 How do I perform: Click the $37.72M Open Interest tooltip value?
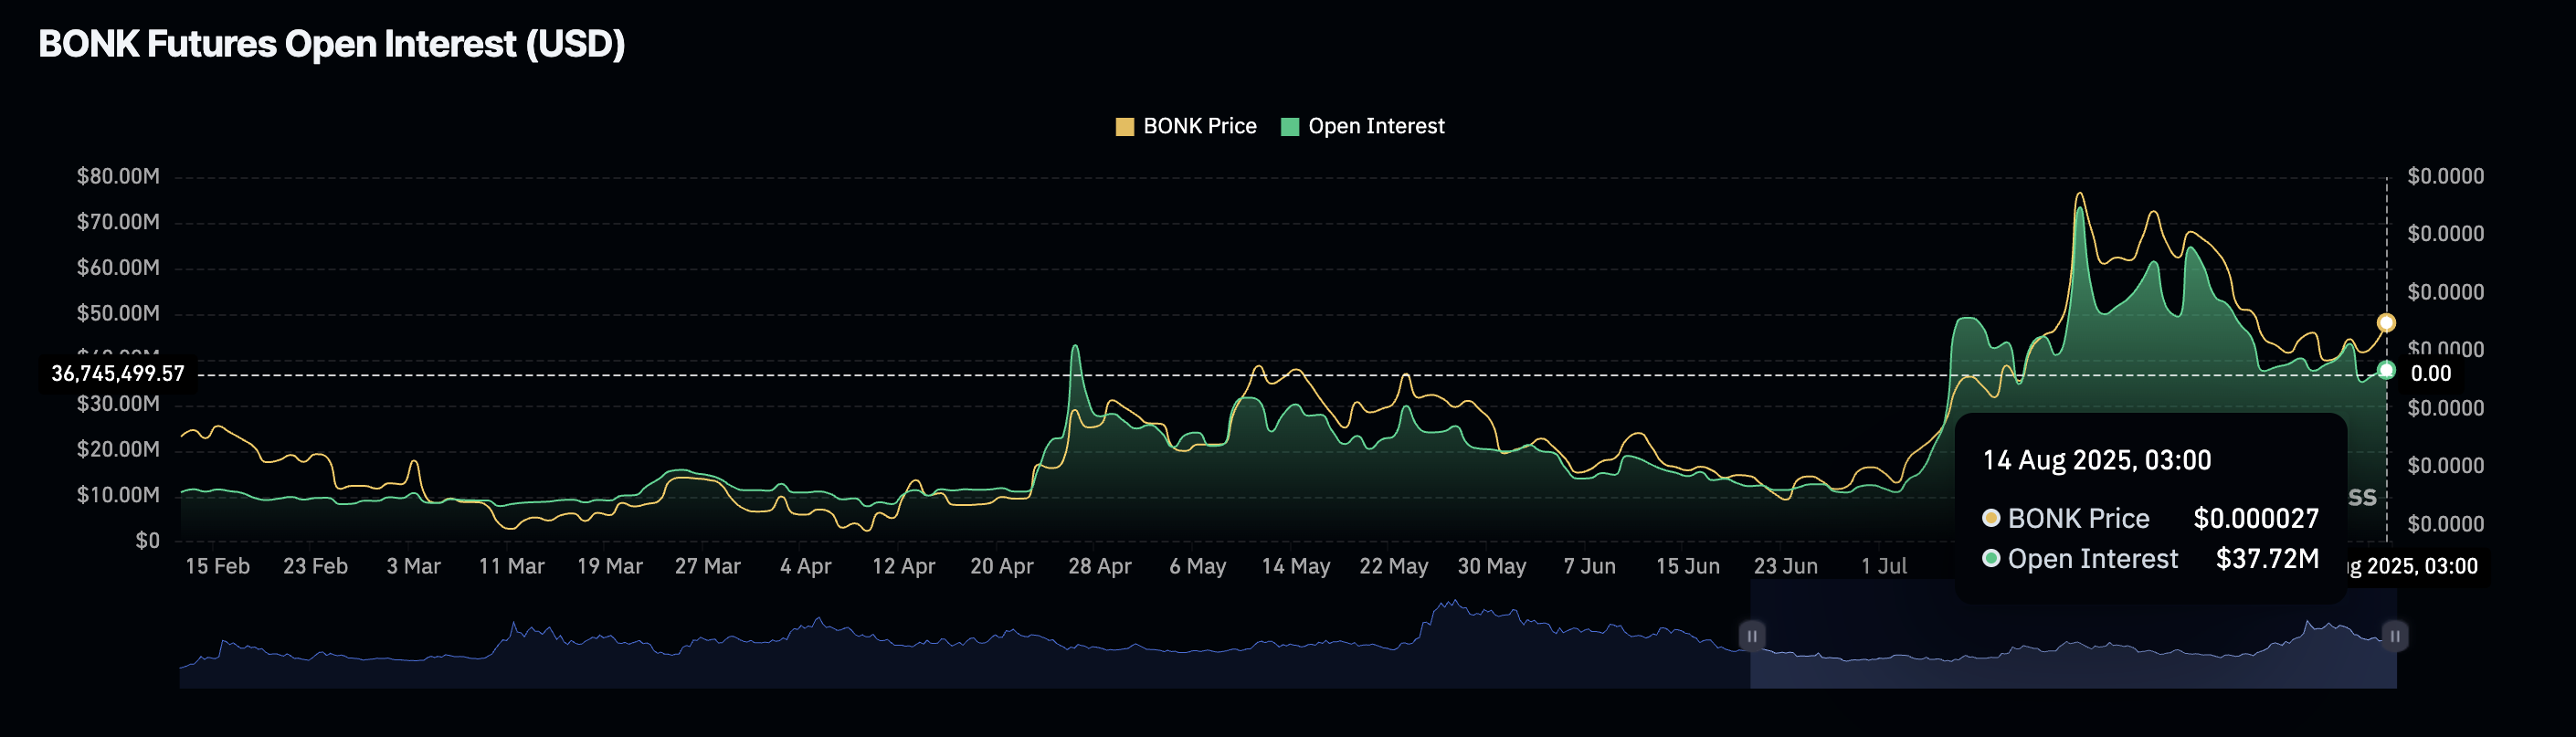tap(2267, 558)
